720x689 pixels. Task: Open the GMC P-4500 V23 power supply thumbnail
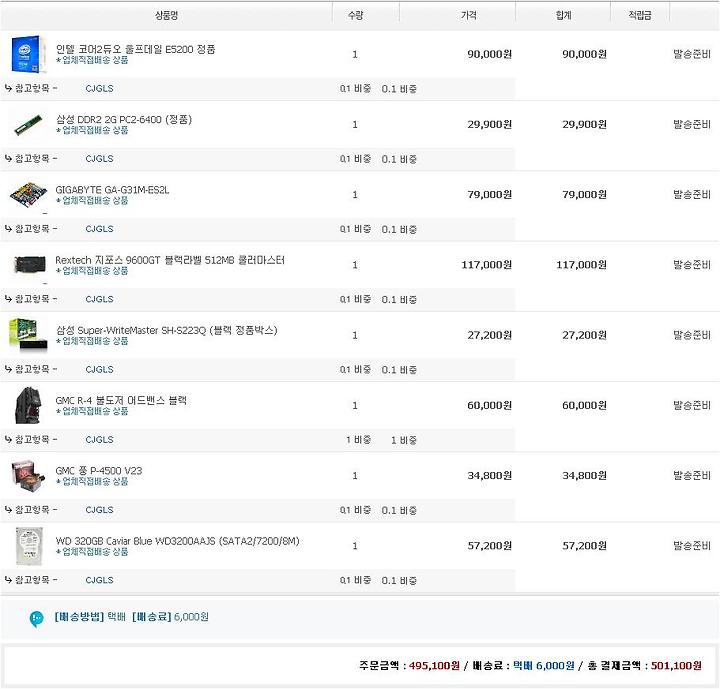coord(28,475)
